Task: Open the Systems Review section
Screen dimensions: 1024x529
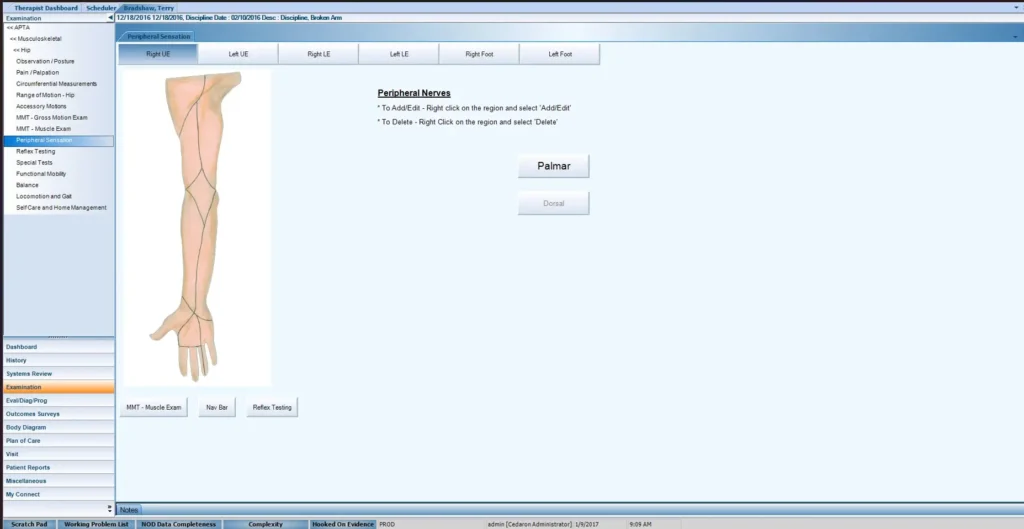Action: click(x=59, y=374)
